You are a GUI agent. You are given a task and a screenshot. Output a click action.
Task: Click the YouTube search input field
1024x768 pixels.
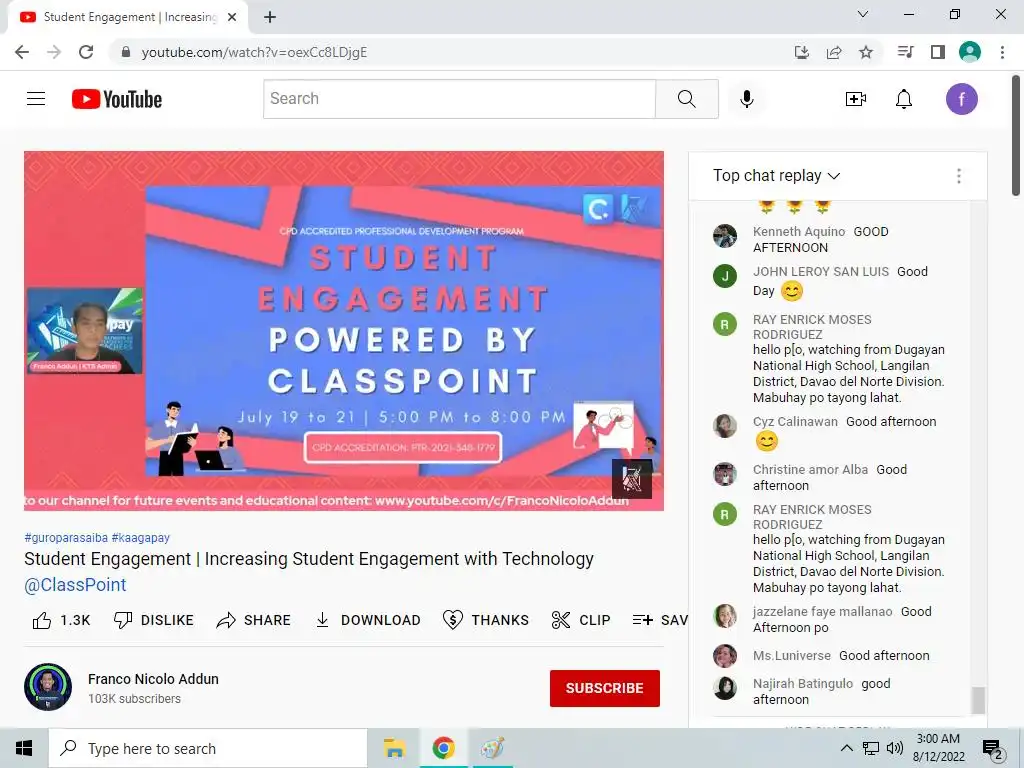[x=460, y=99]
